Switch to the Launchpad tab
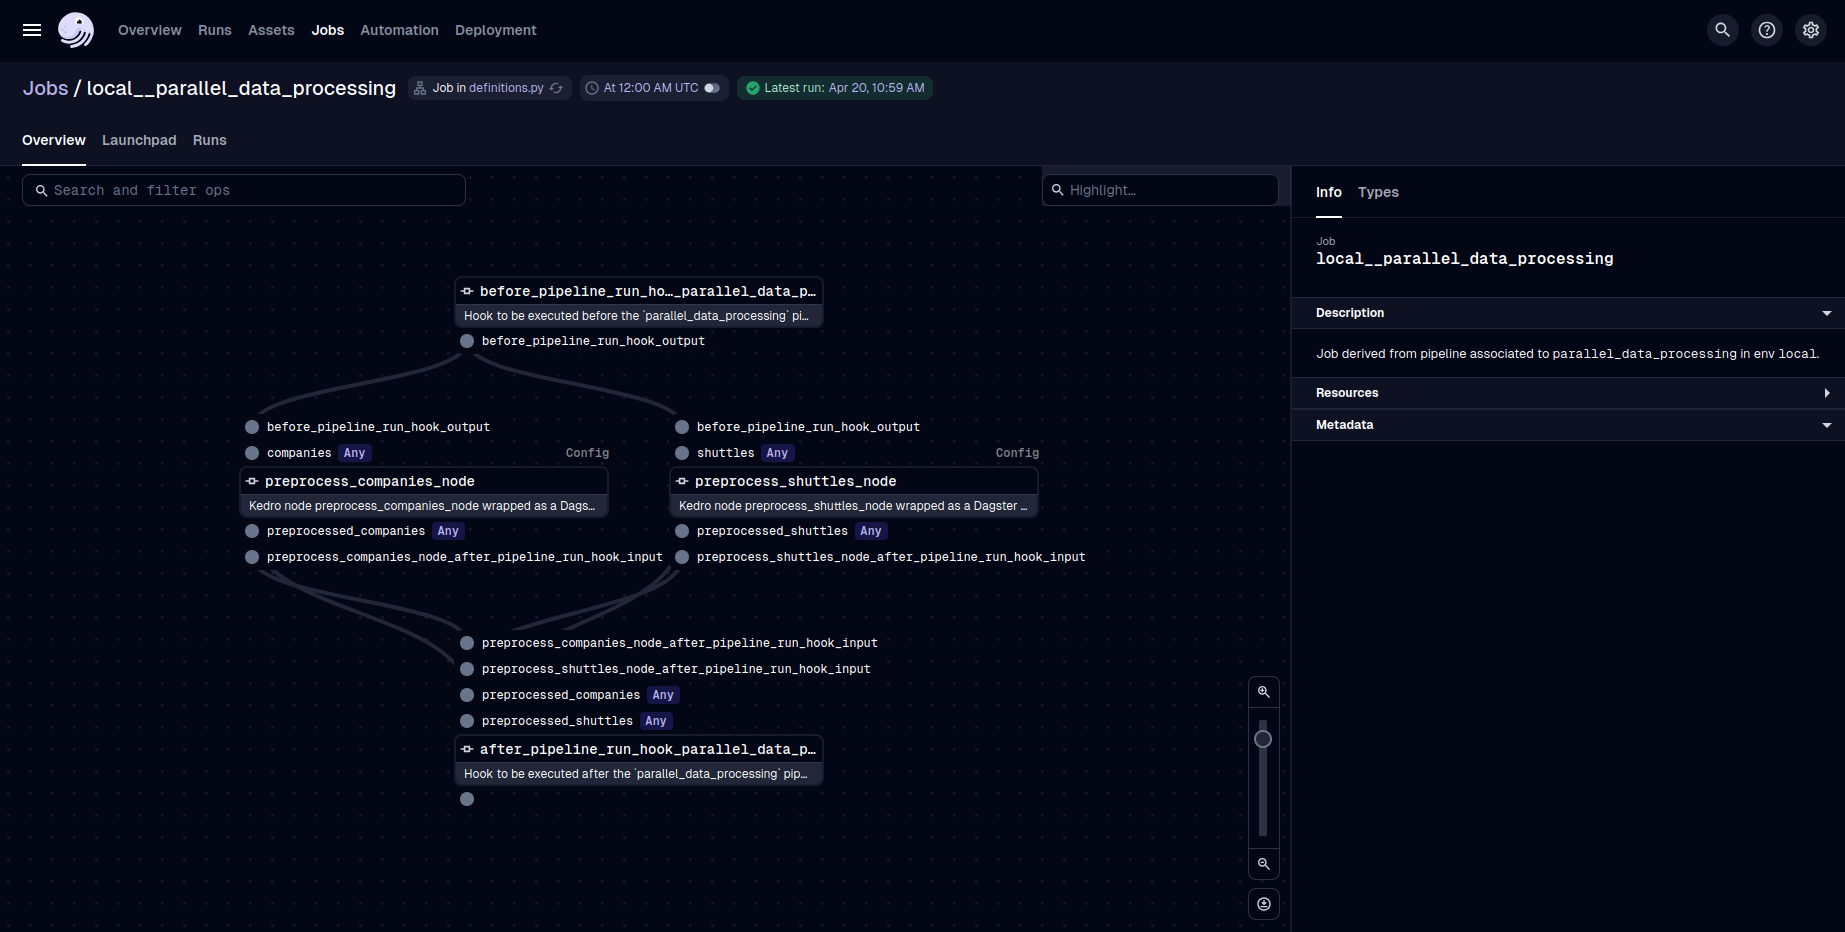The image size is (1845, 932). pos(139,140)
